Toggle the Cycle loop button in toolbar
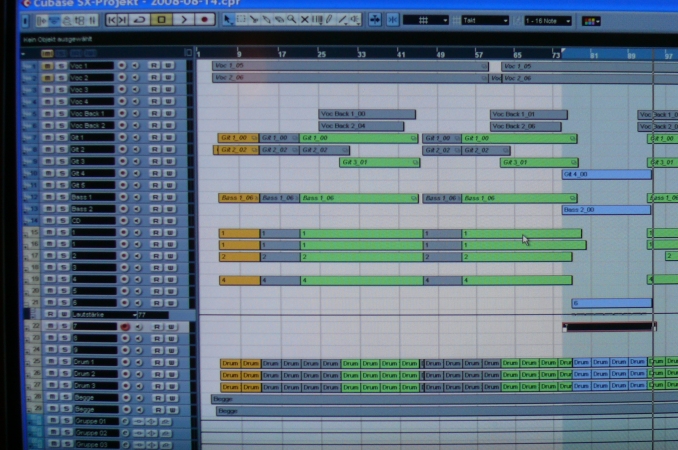 point(139,19)
